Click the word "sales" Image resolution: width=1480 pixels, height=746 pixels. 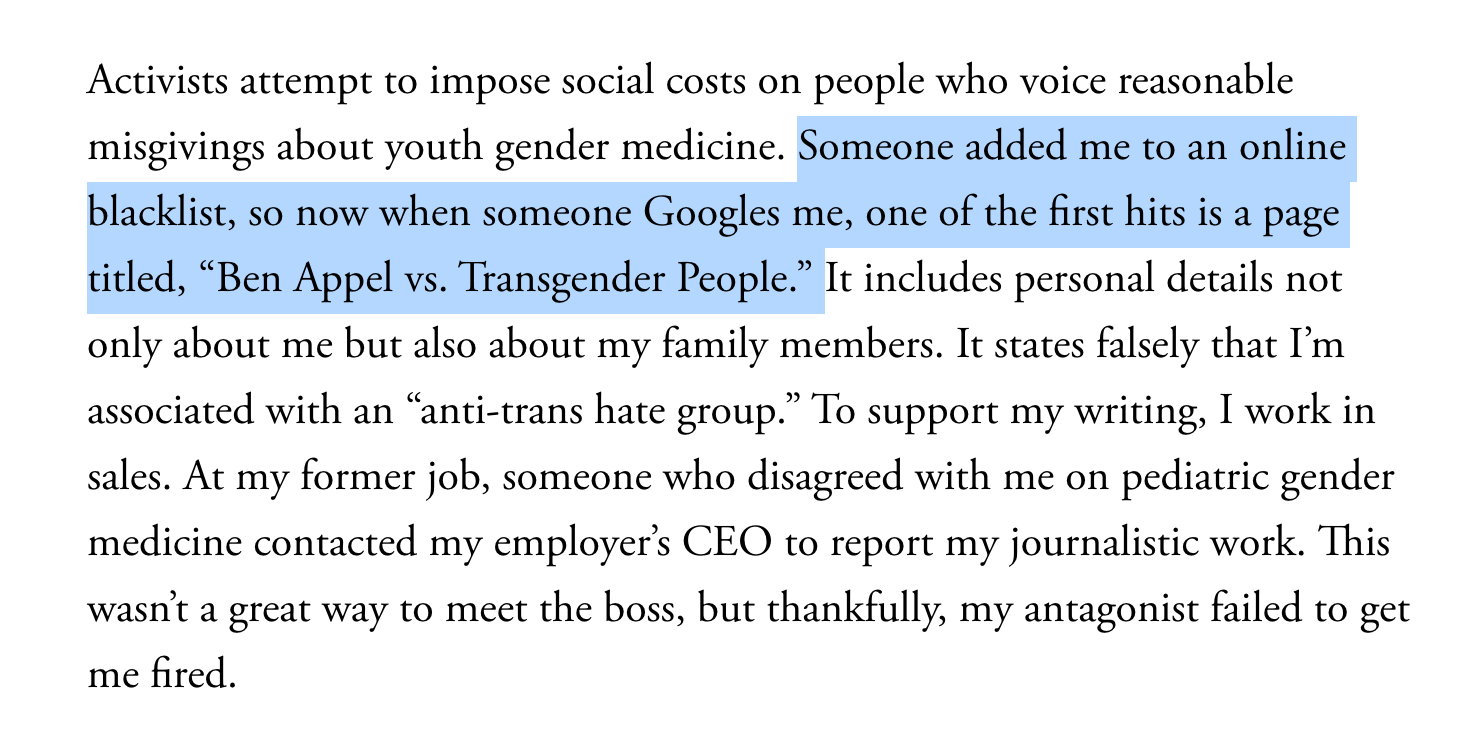(x=128, y=478)
